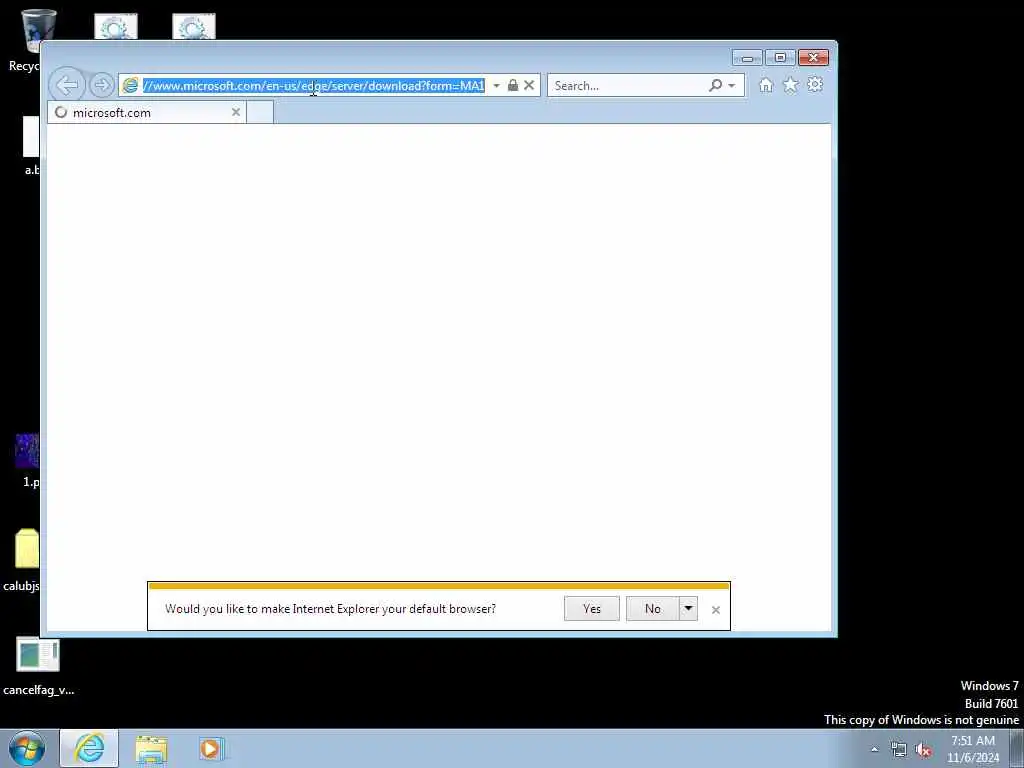Open the Windows Start menu
Viewport: 1024px width, 768px height.
tap(27, 748)
